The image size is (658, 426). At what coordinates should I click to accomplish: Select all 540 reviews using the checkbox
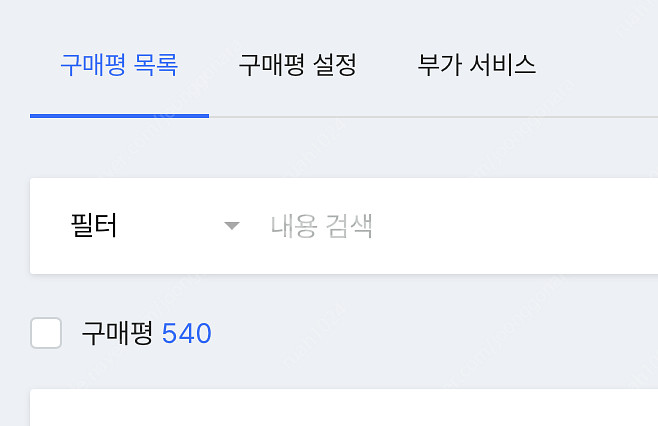[46, 333]
